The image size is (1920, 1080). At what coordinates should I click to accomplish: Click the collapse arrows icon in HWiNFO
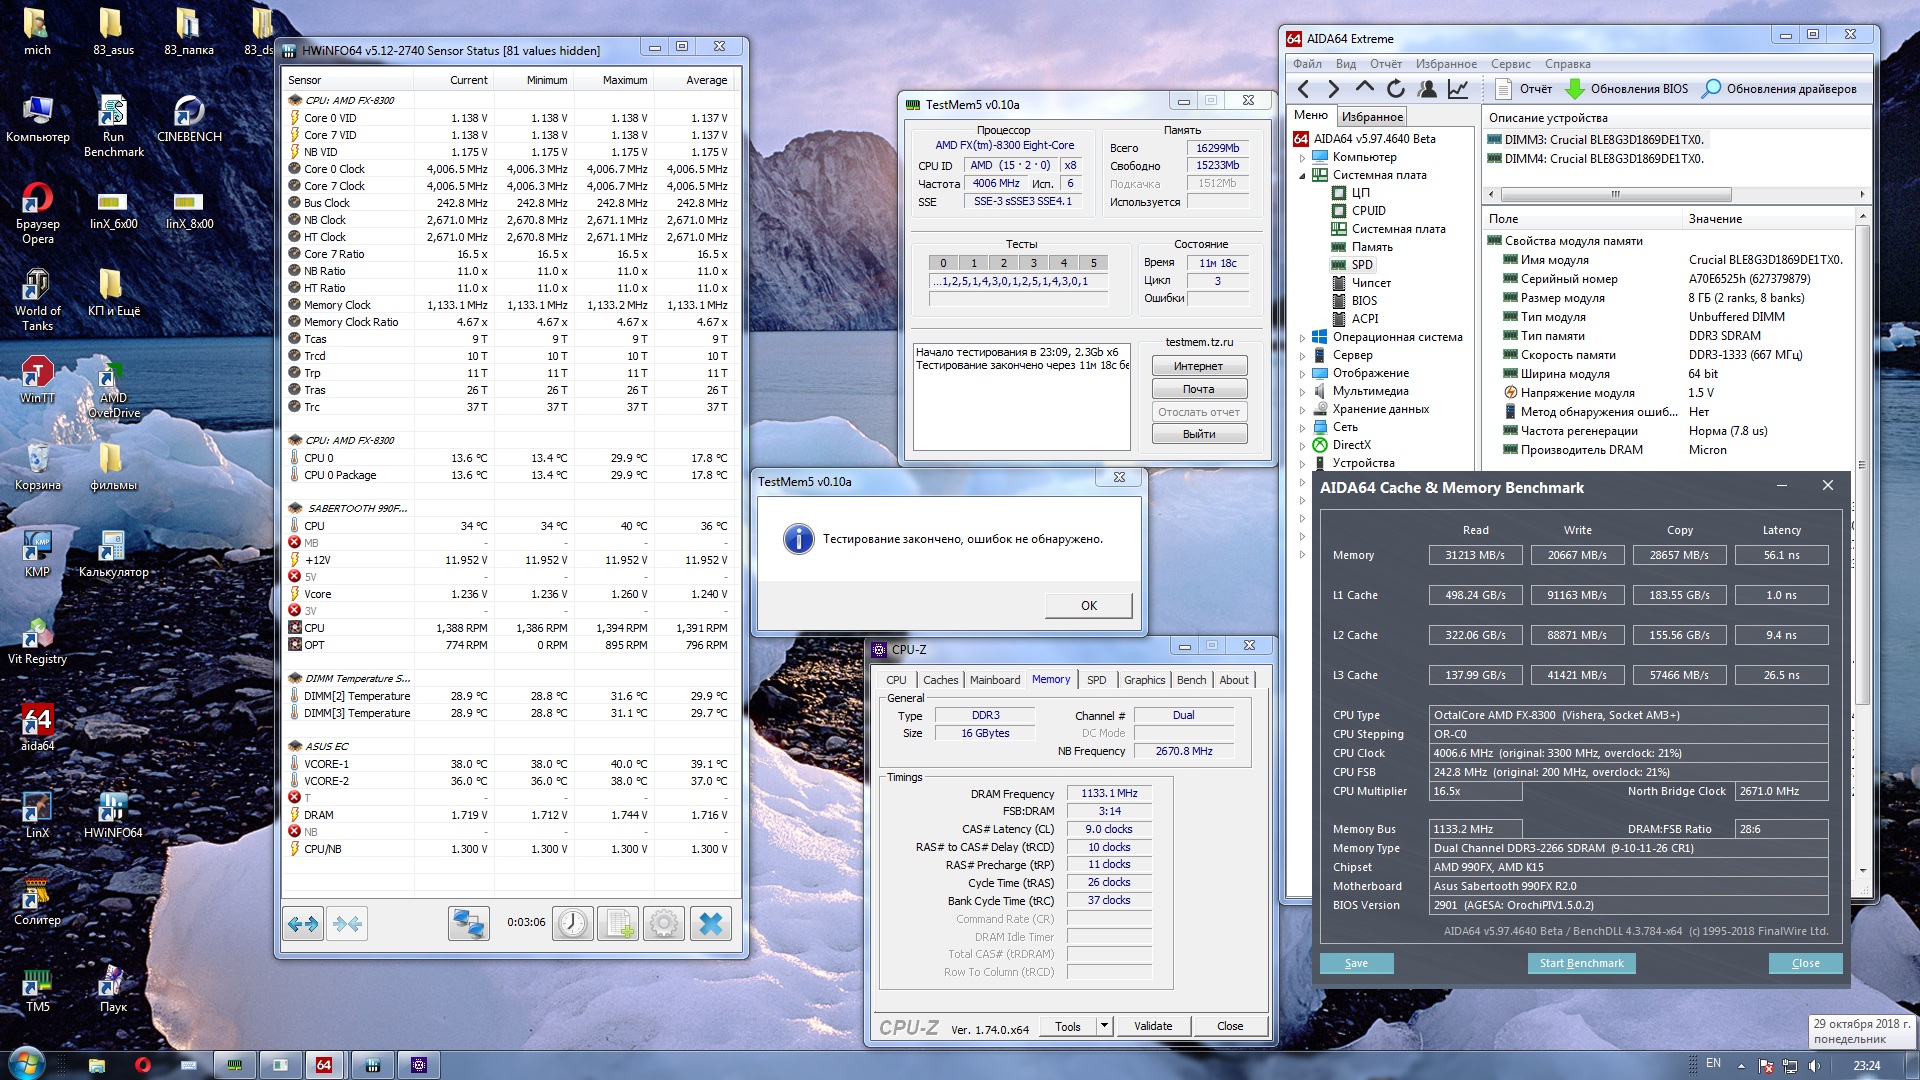click(347, 924)
